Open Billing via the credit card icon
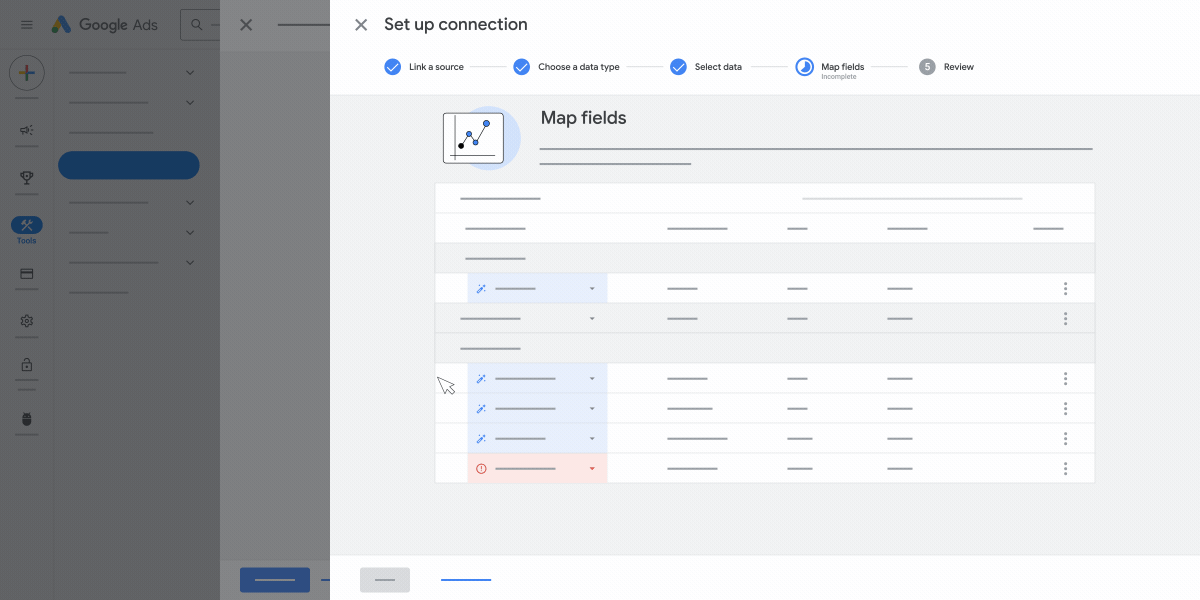Image resolution: width=1200 pixels, height=600 pixels. point(27,273)
